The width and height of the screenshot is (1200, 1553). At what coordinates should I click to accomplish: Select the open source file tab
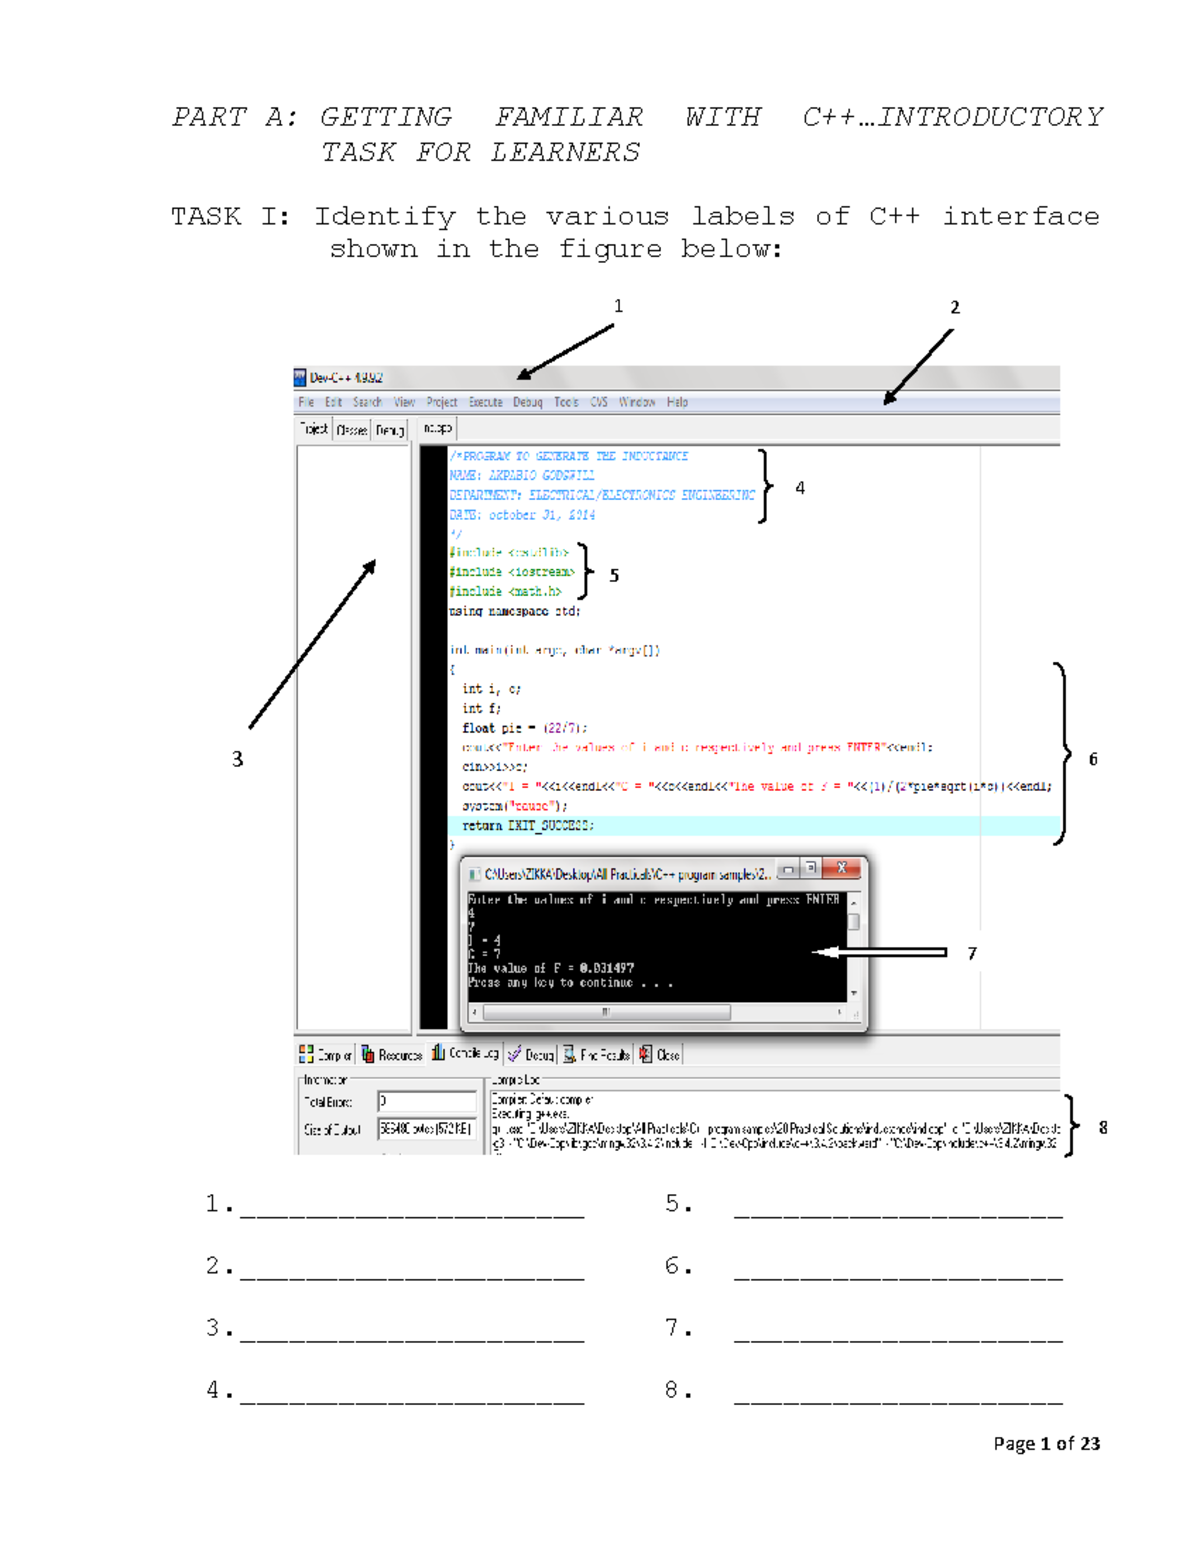[439, 429]
